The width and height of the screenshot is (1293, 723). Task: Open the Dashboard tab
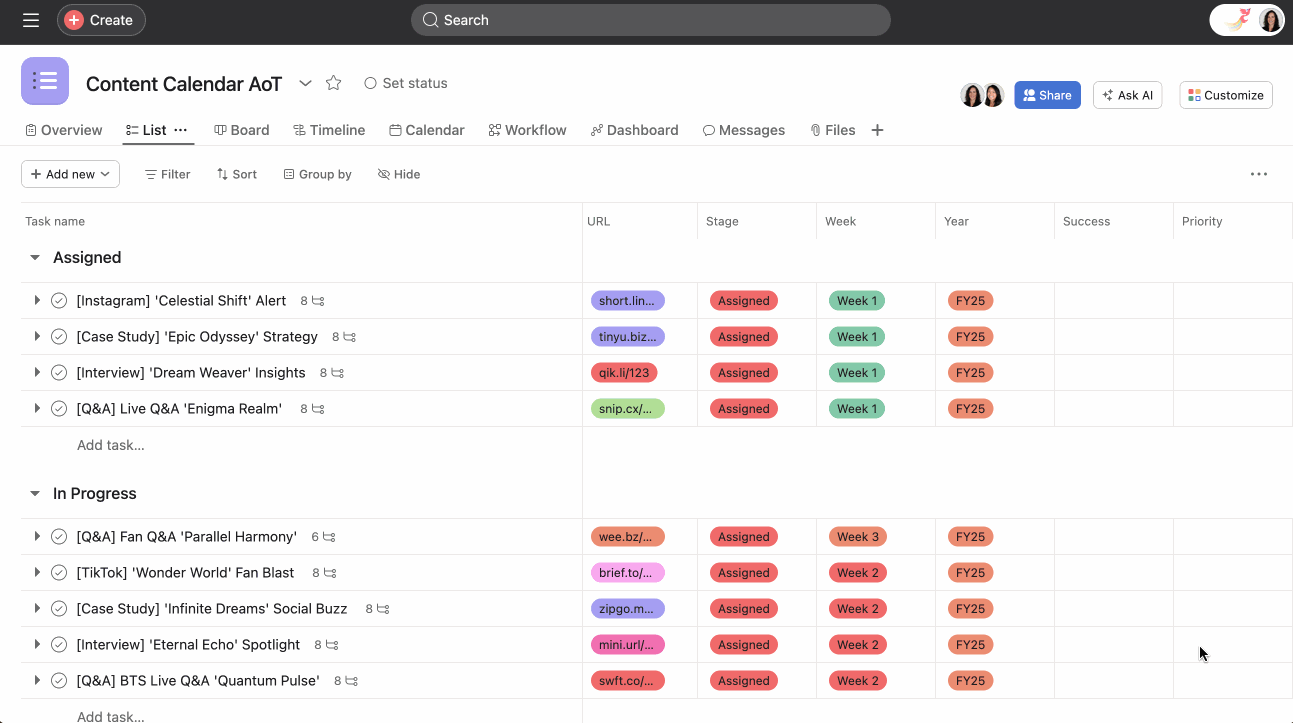coord(634,130)
